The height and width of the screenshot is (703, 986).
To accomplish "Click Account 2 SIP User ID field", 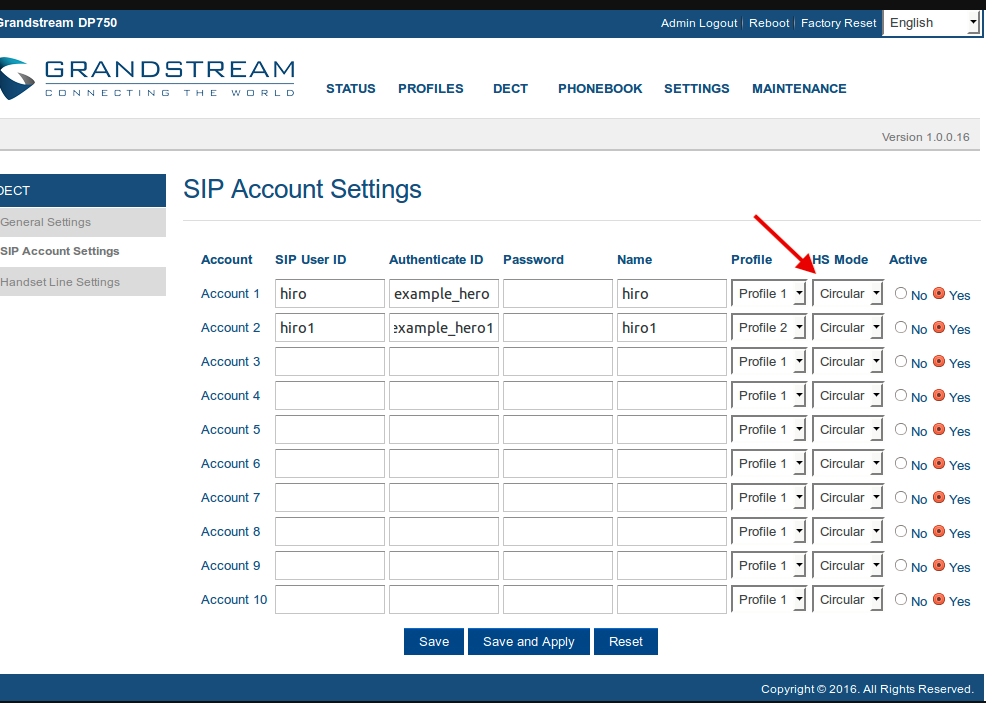I will click(330, 328).
